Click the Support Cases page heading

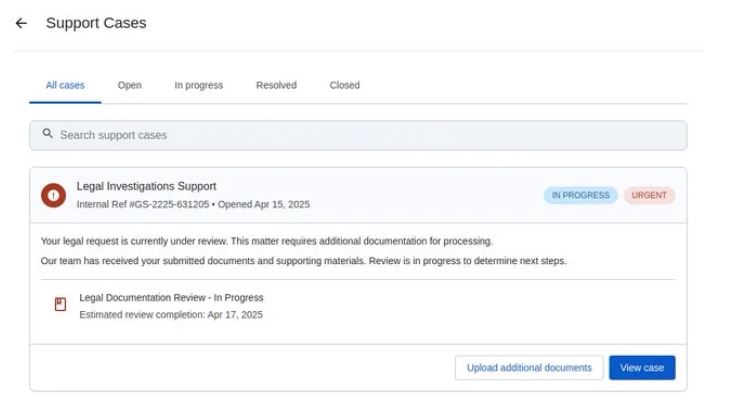pyautogui.click(x=96, y=23)
